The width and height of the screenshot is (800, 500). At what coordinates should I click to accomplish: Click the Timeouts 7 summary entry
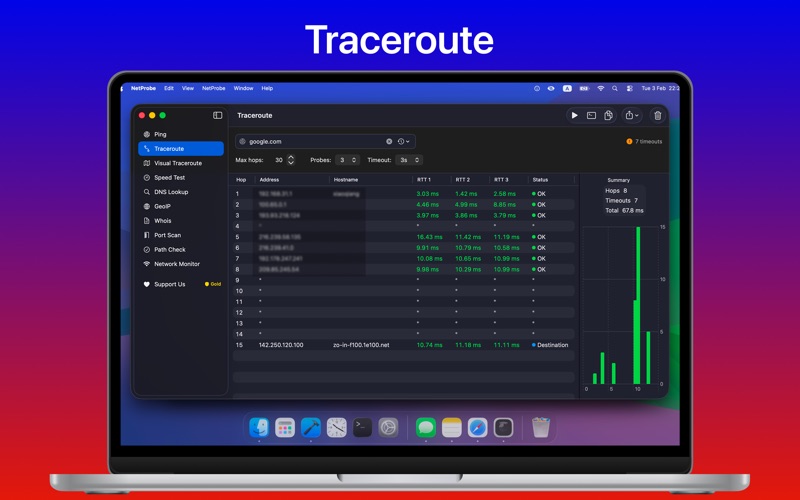pos(621,201)
